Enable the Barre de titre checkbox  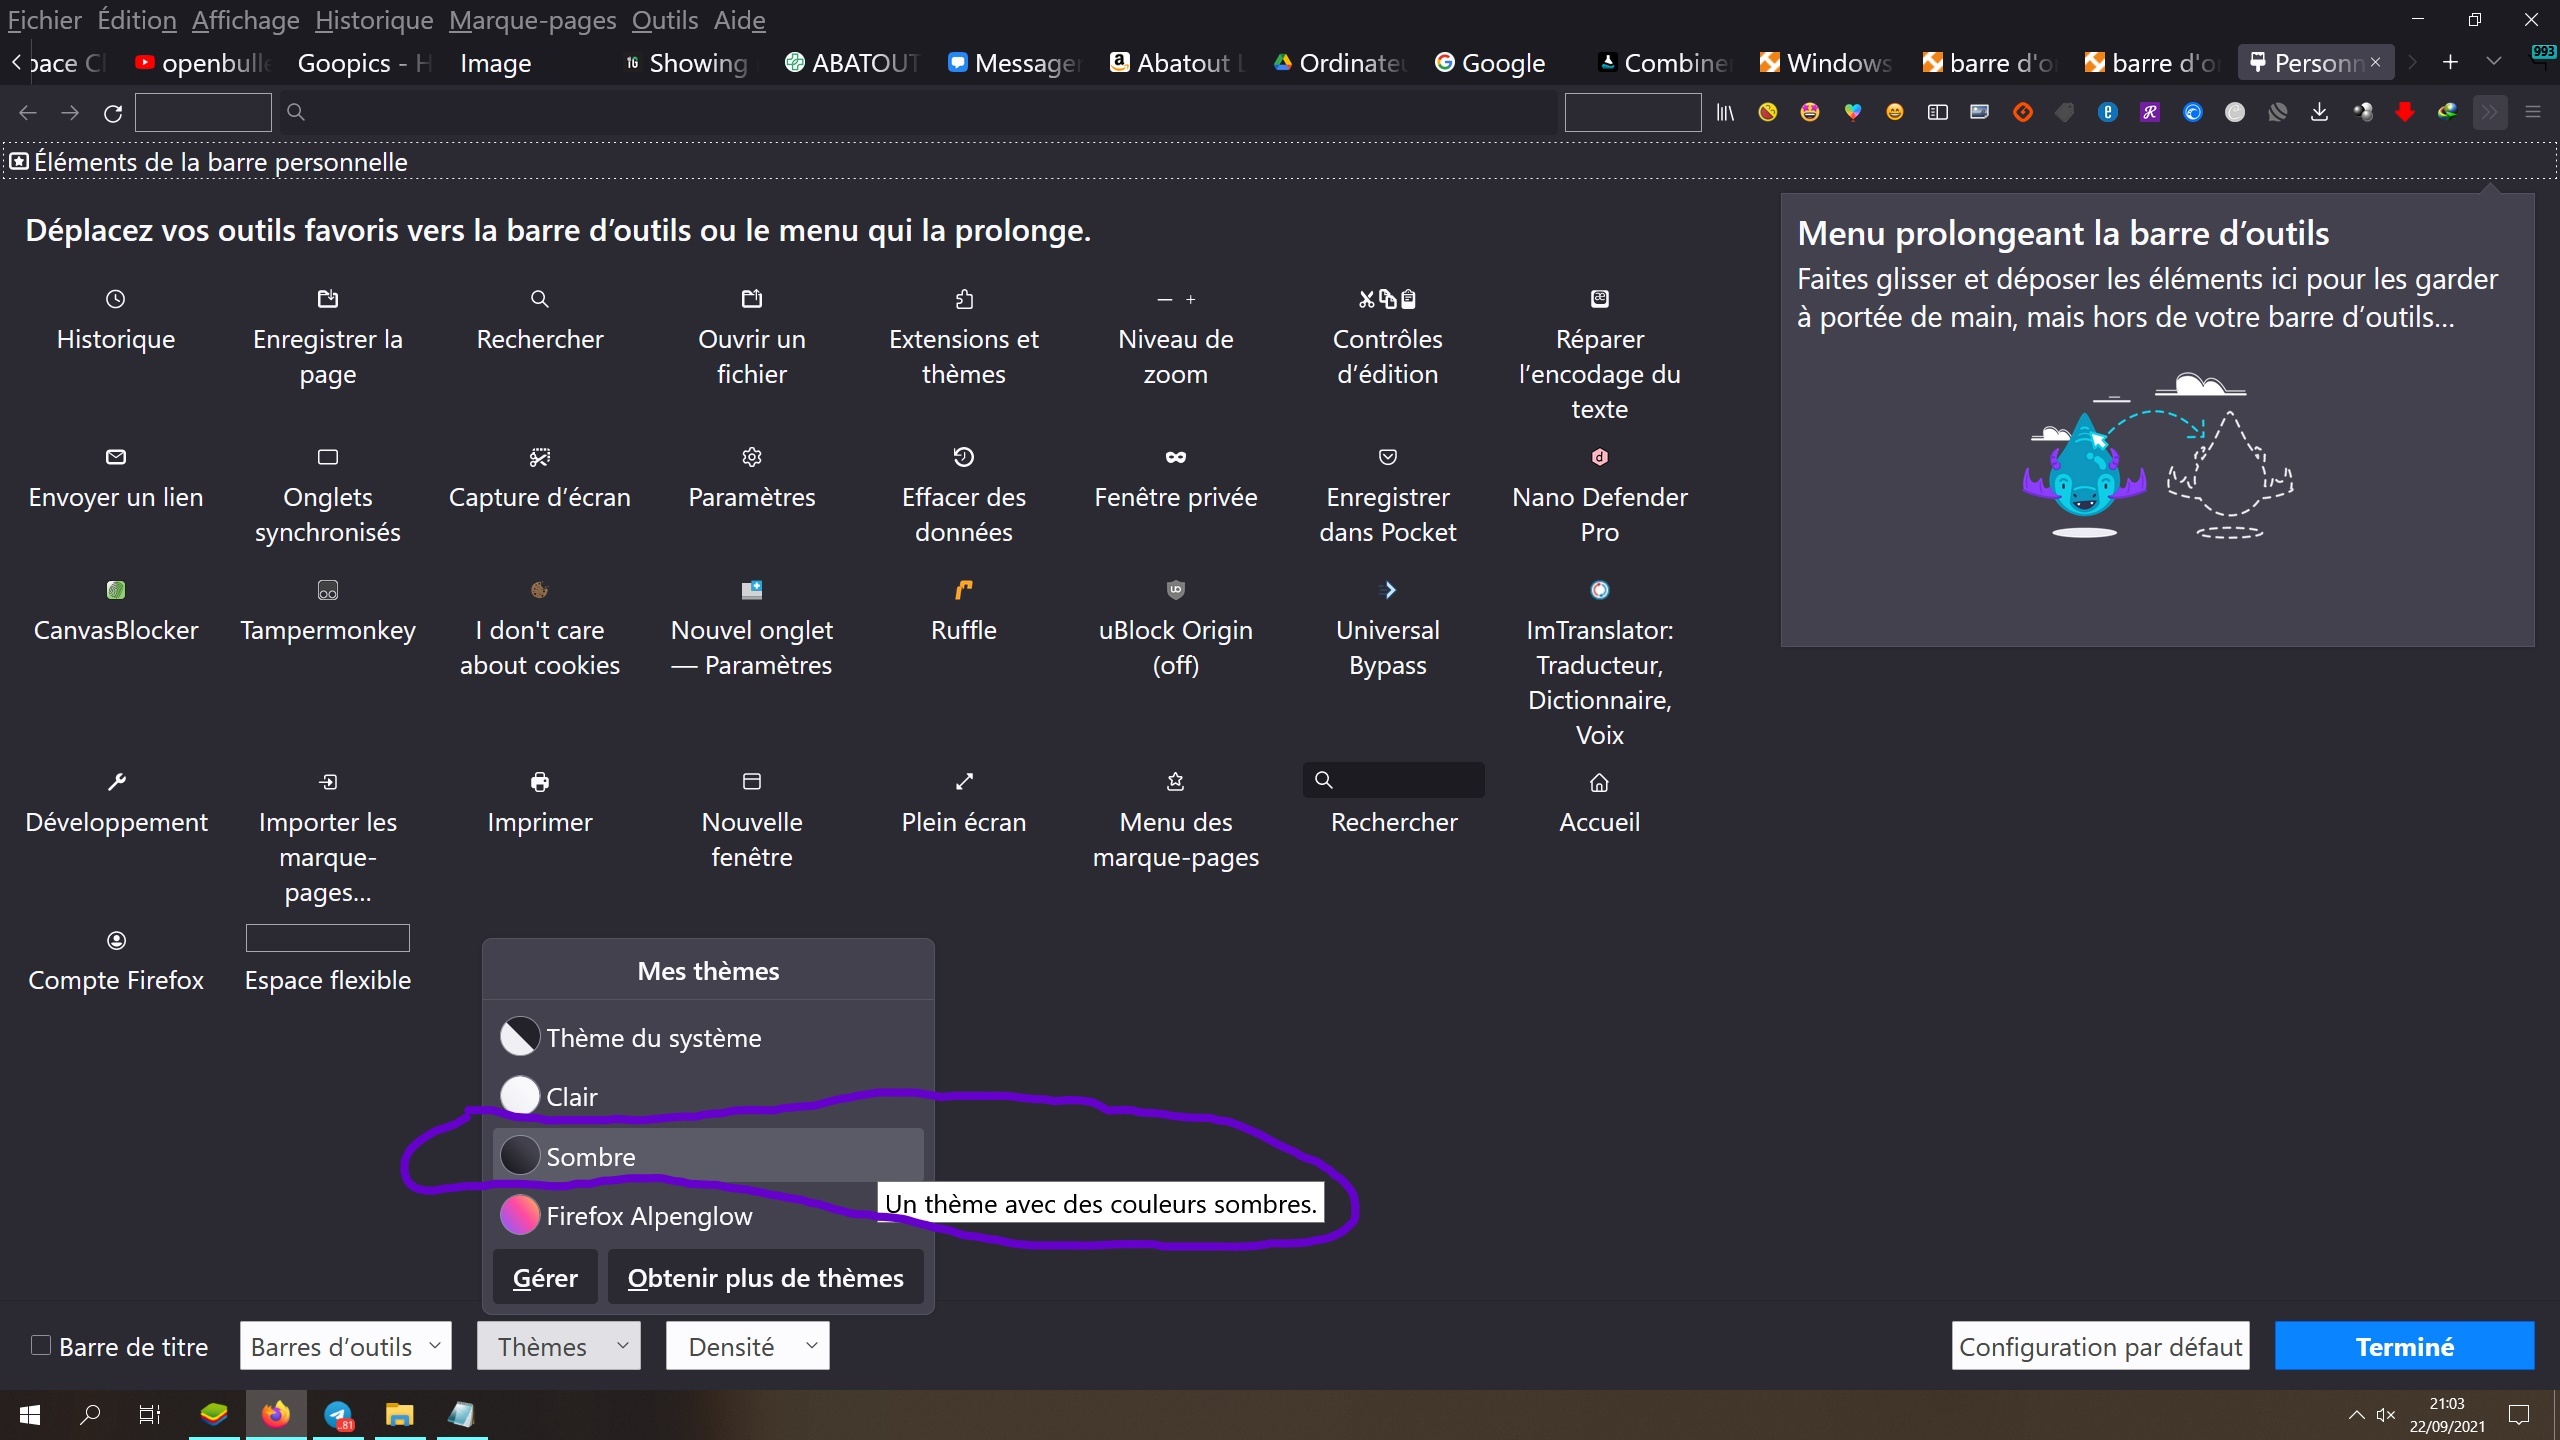[x=41, y=1345]
